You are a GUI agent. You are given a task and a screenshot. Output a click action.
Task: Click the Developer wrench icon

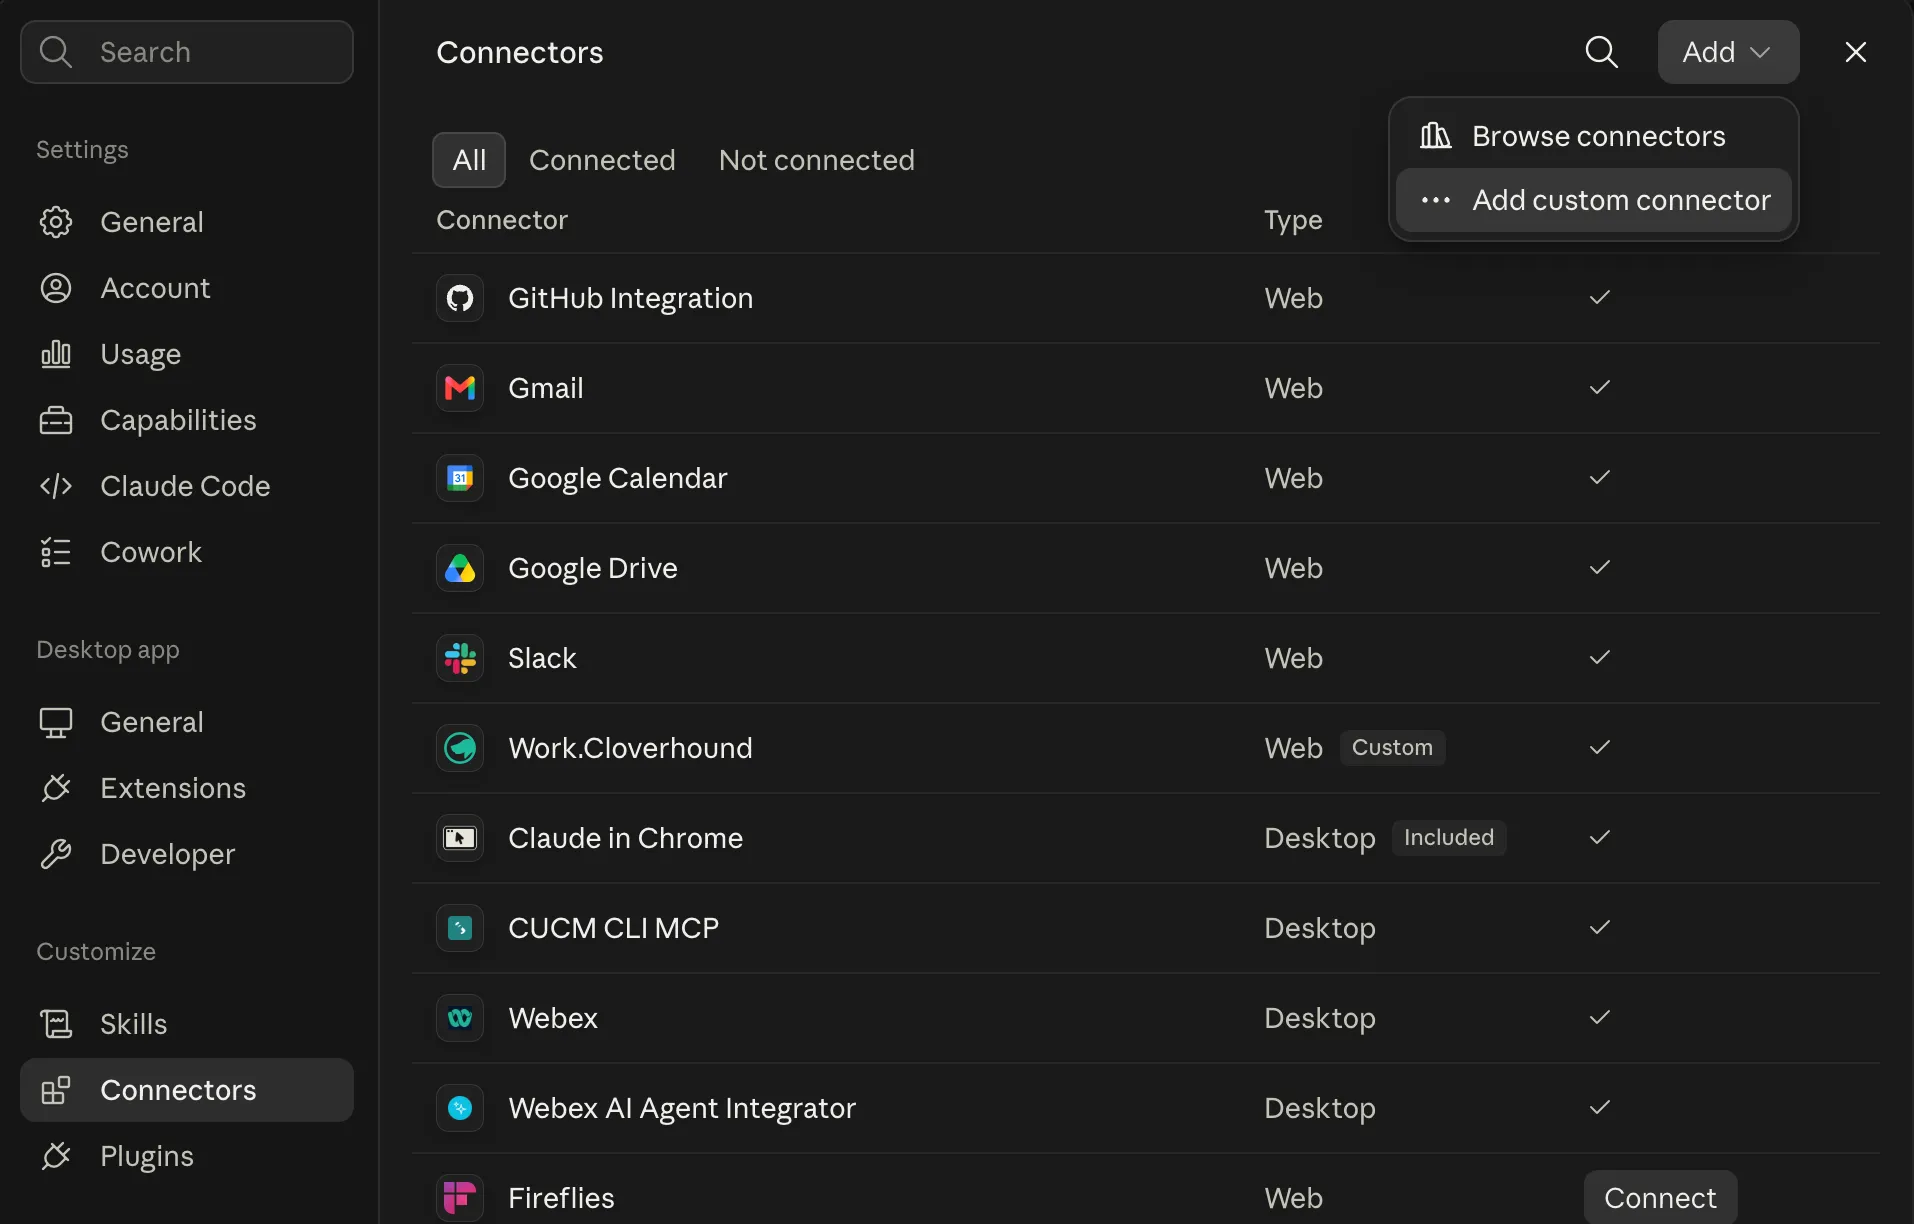coord(56,854)
